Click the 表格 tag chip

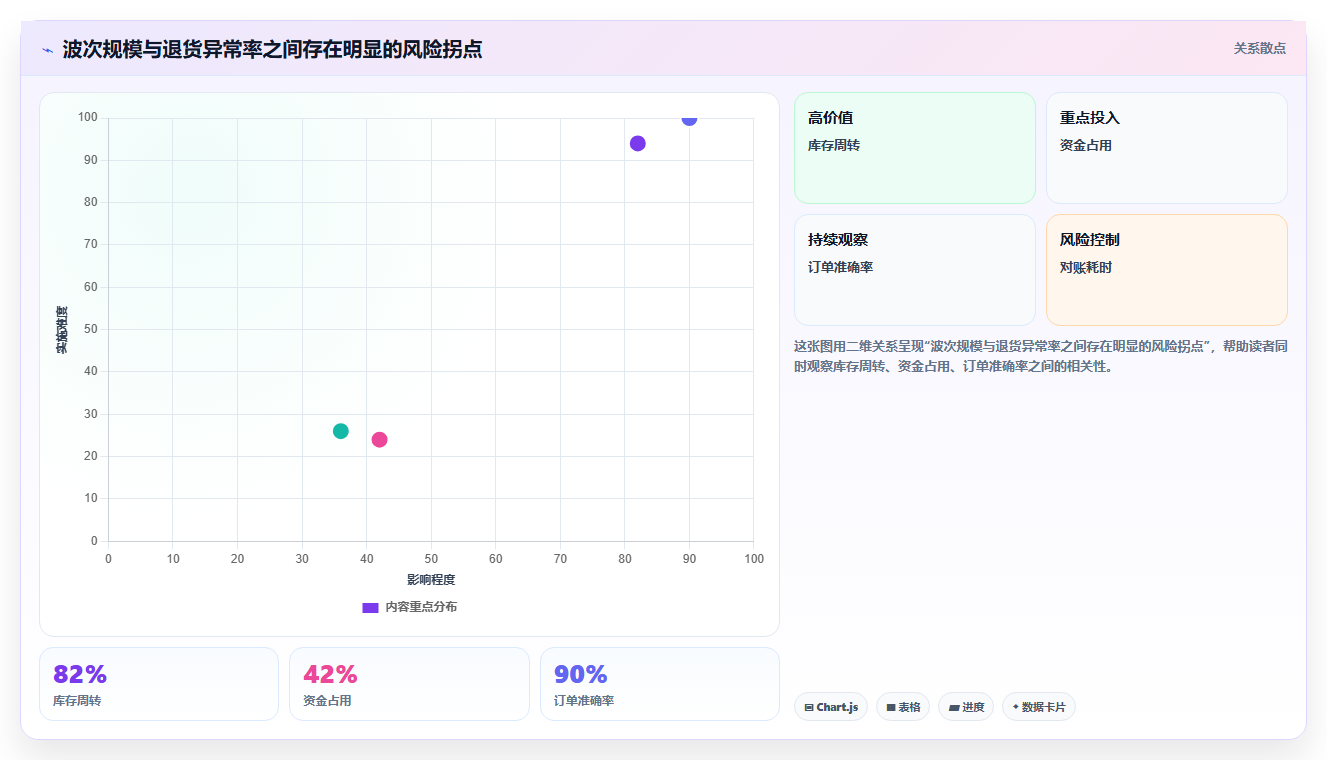pos(903,707)
